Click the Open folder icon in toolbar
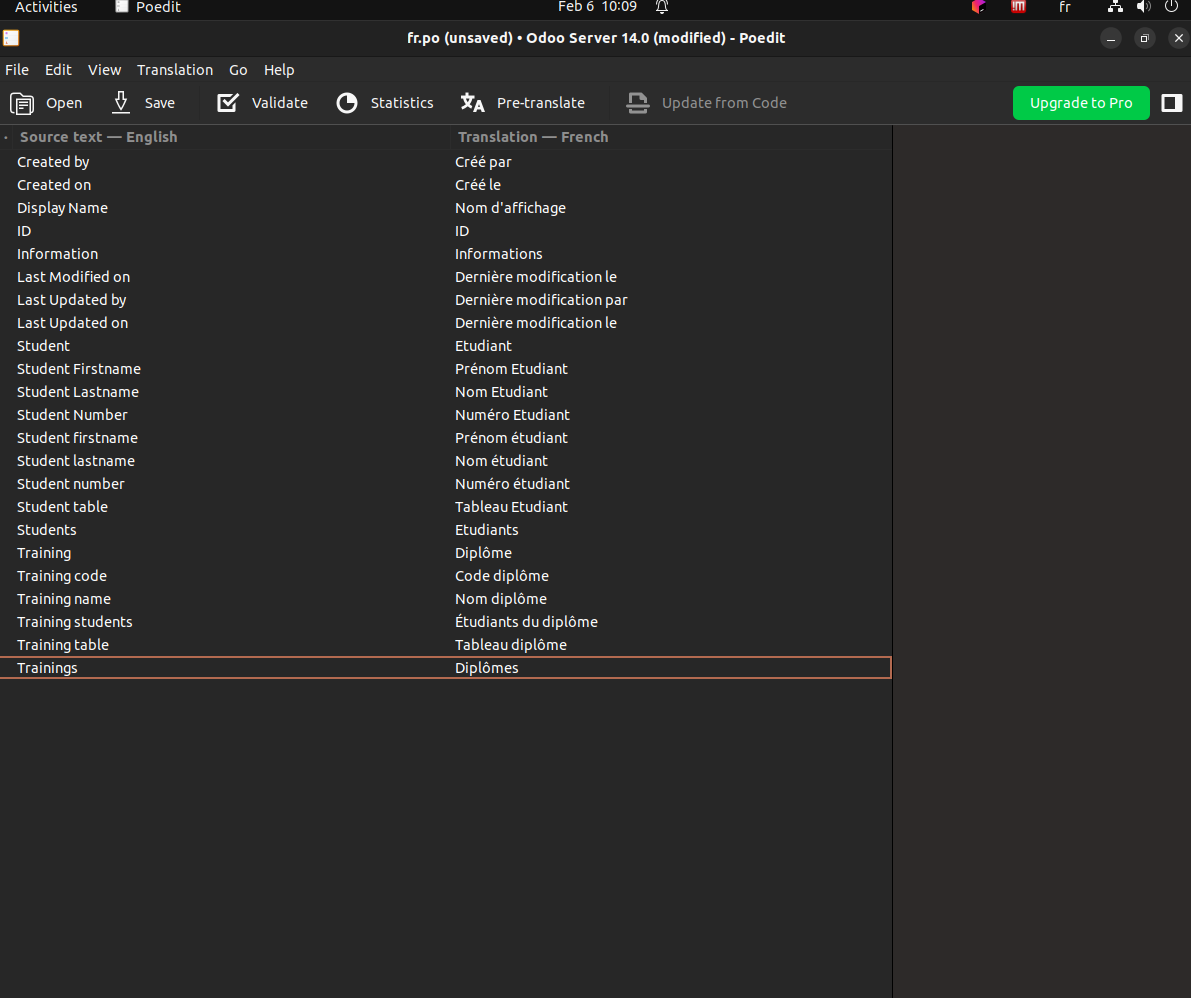 [x=22, y=103]
